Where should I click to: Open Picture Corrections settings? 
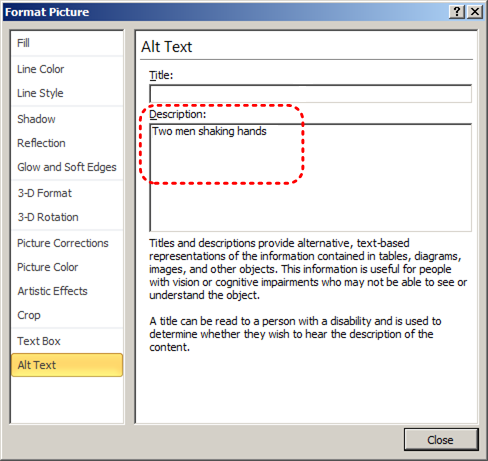tap(67, 243)
